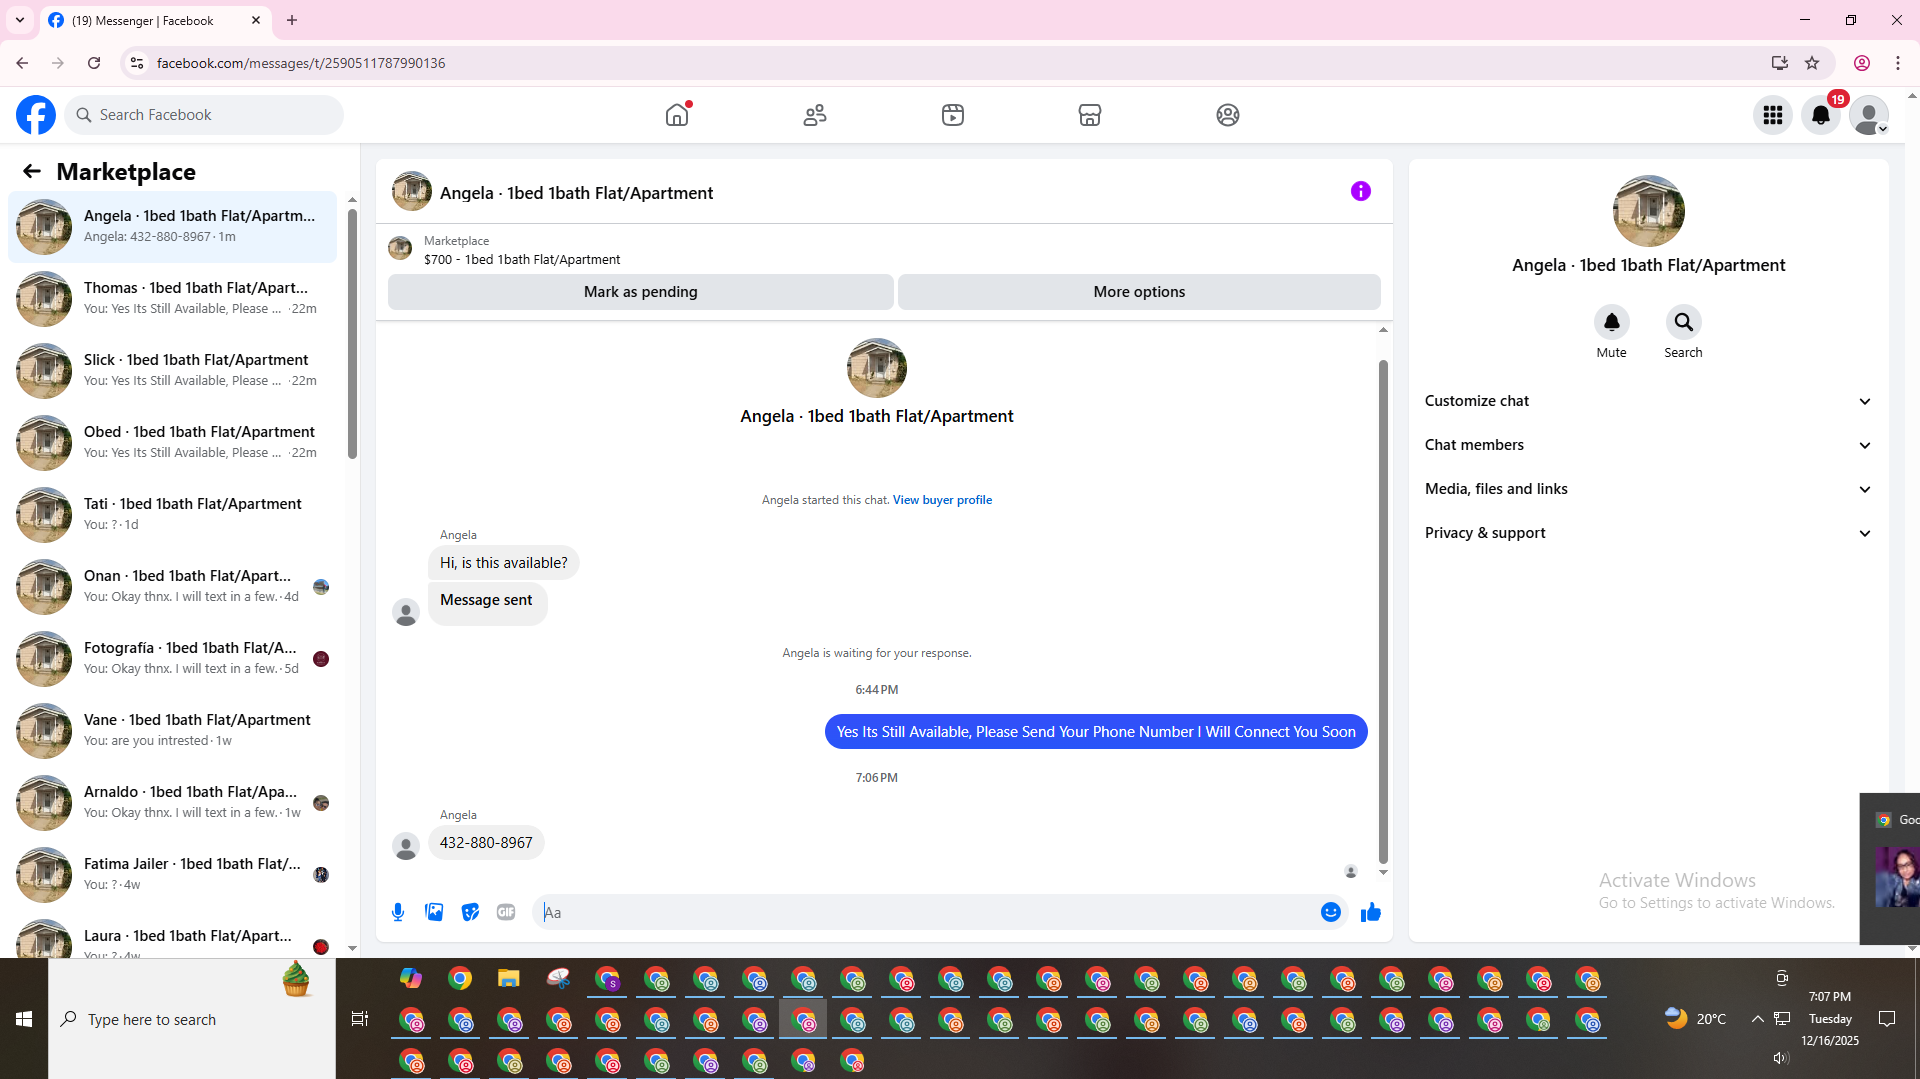Screen dimensions: 1920x1079
Task: Go back from Marketplace chats list
Action: click(x=32, y=172)
